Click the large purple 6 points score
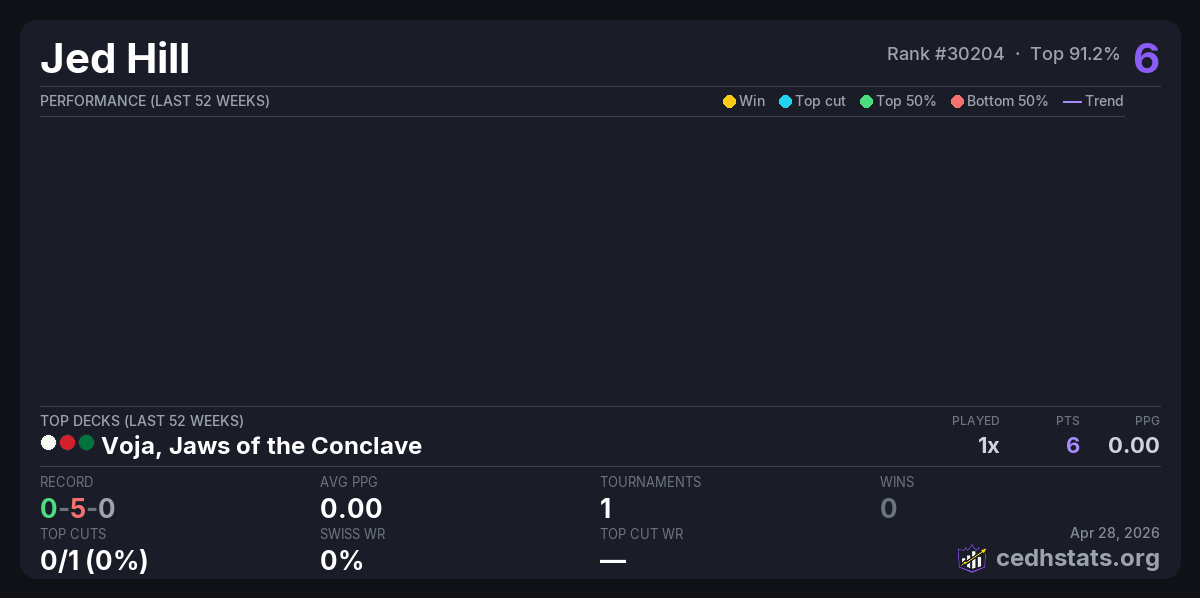This screenshot has height=598, width=1200. coord(1146,58)
